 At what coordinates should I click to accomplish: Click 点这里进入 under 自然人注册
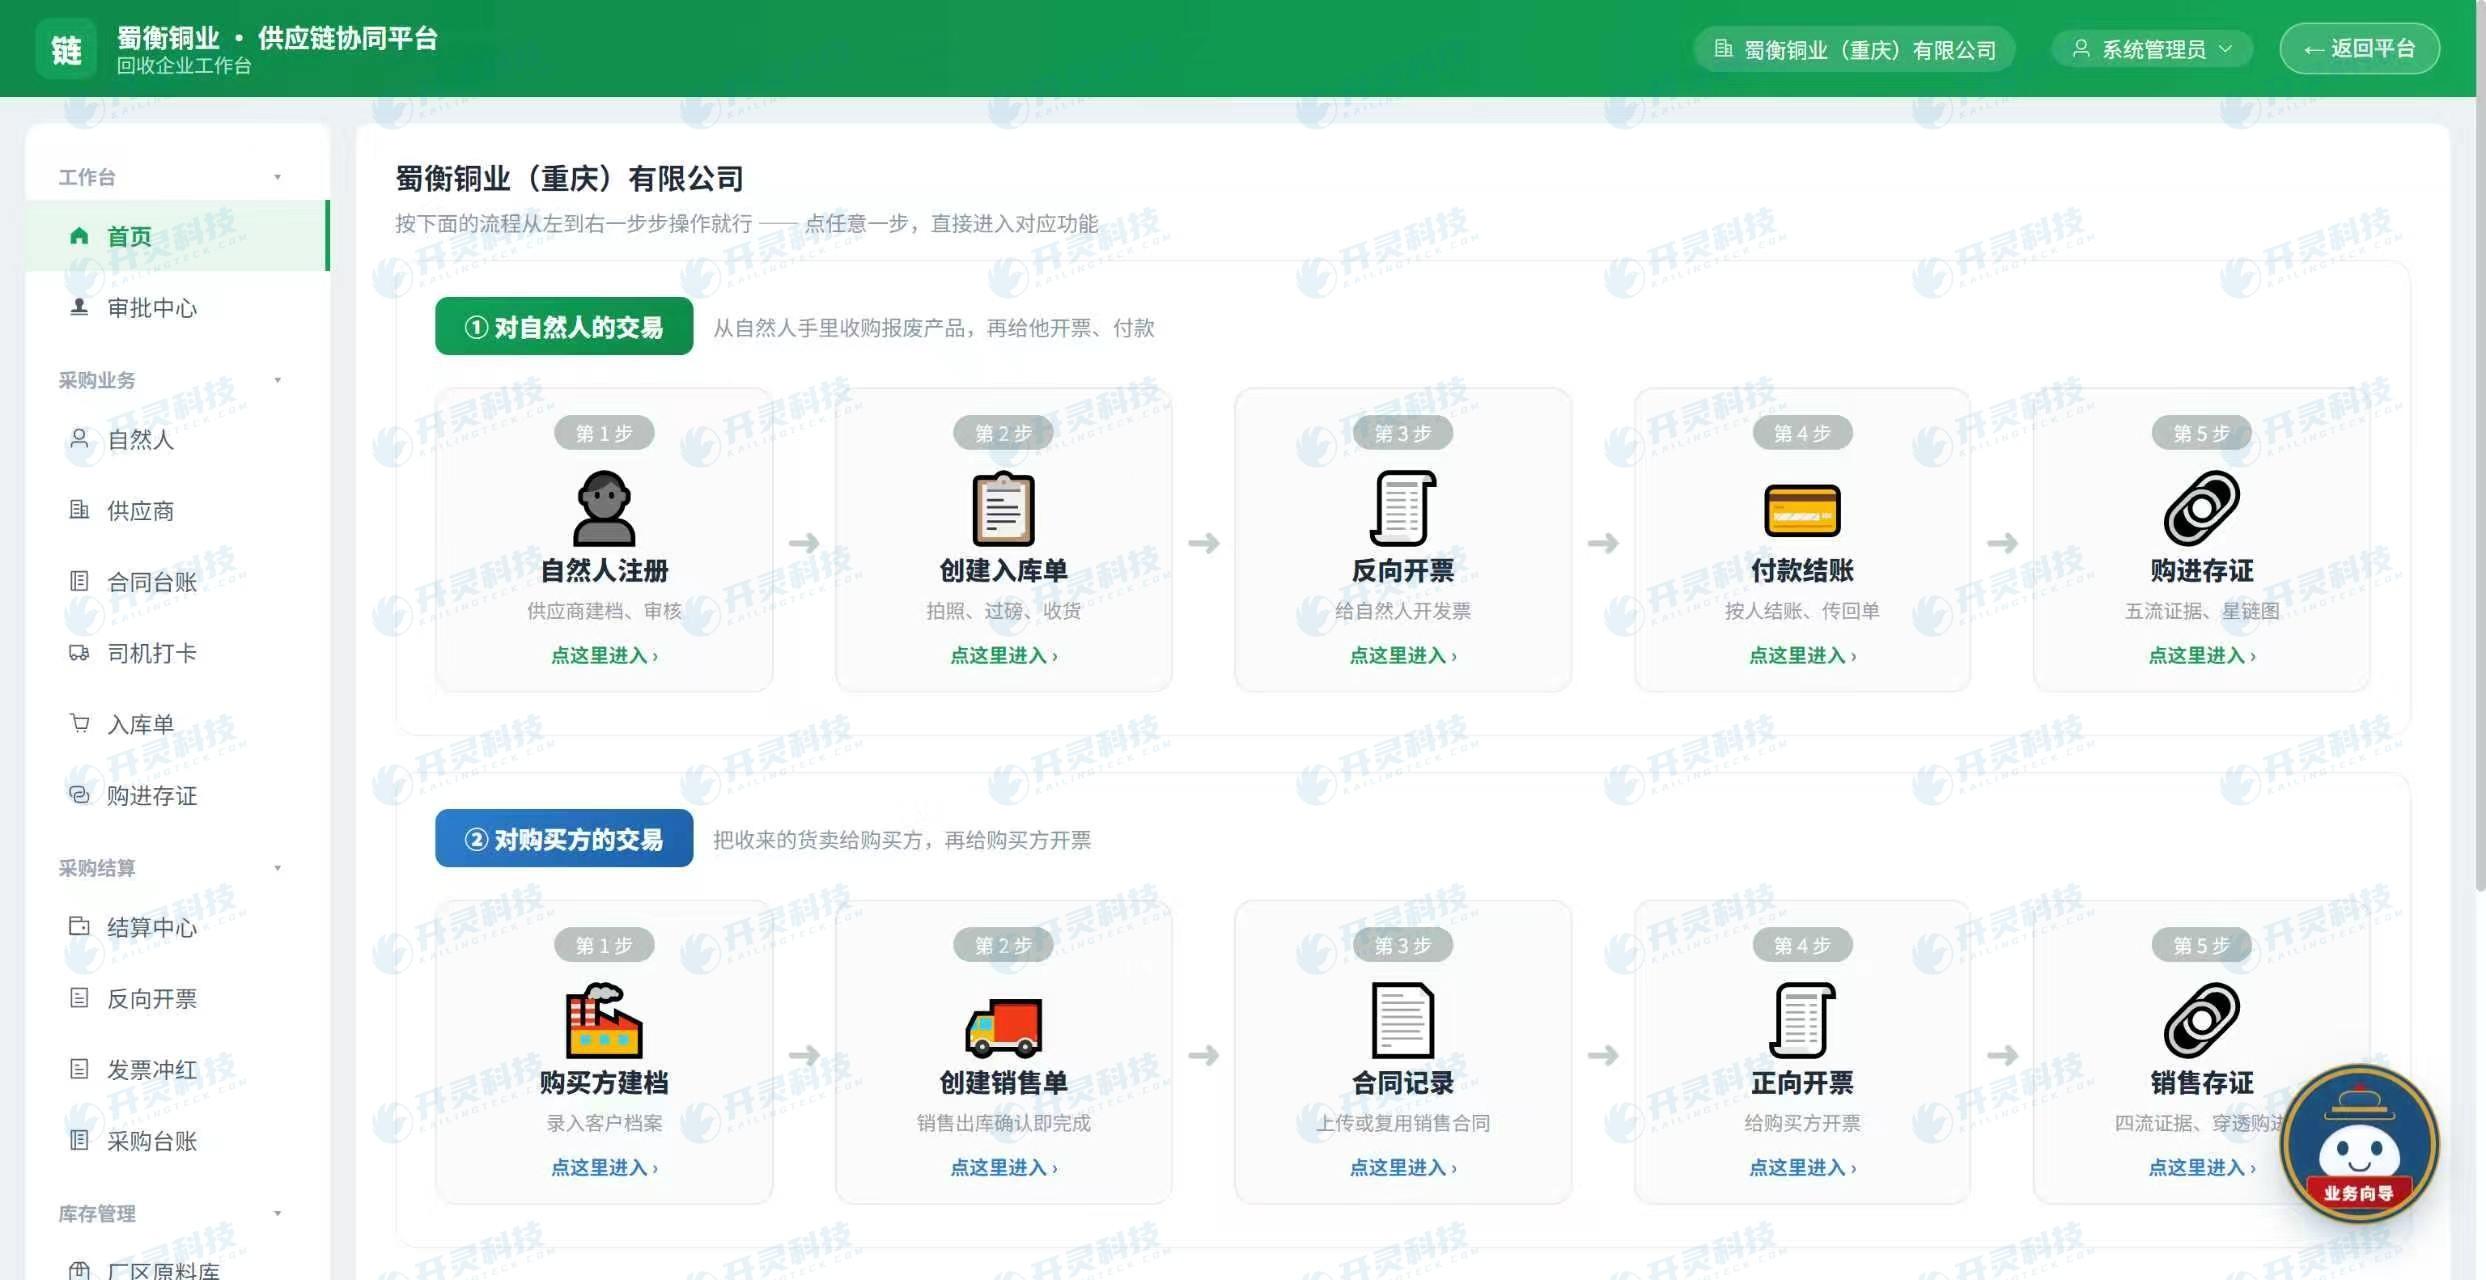604,655
